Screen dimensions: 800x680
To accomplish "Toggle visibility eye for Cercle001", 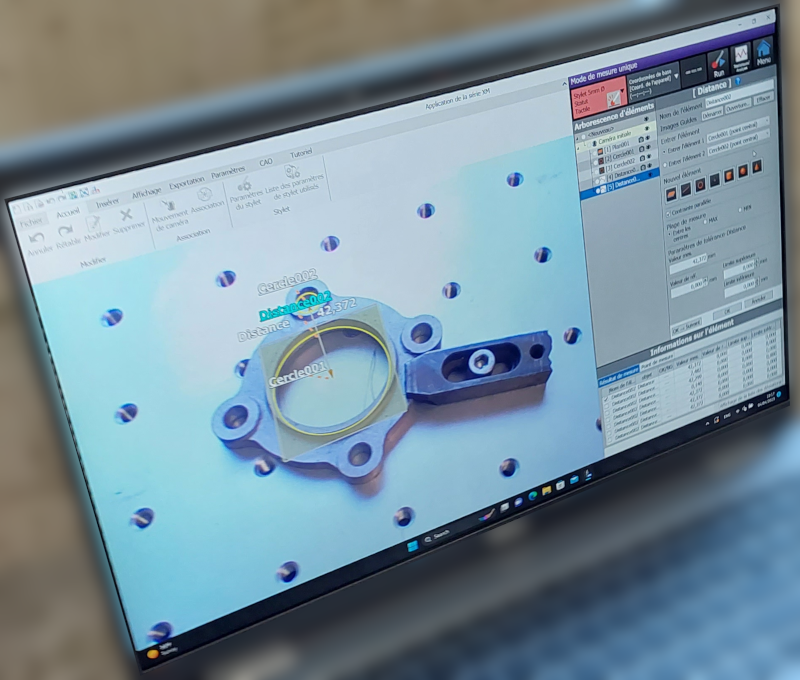I will 649,147.
